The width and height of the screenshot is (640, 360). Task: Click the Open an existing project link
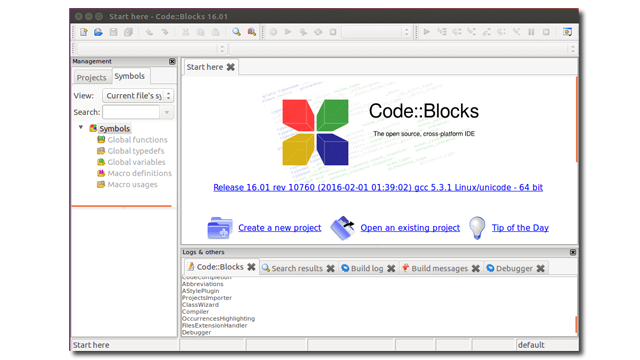410,228
